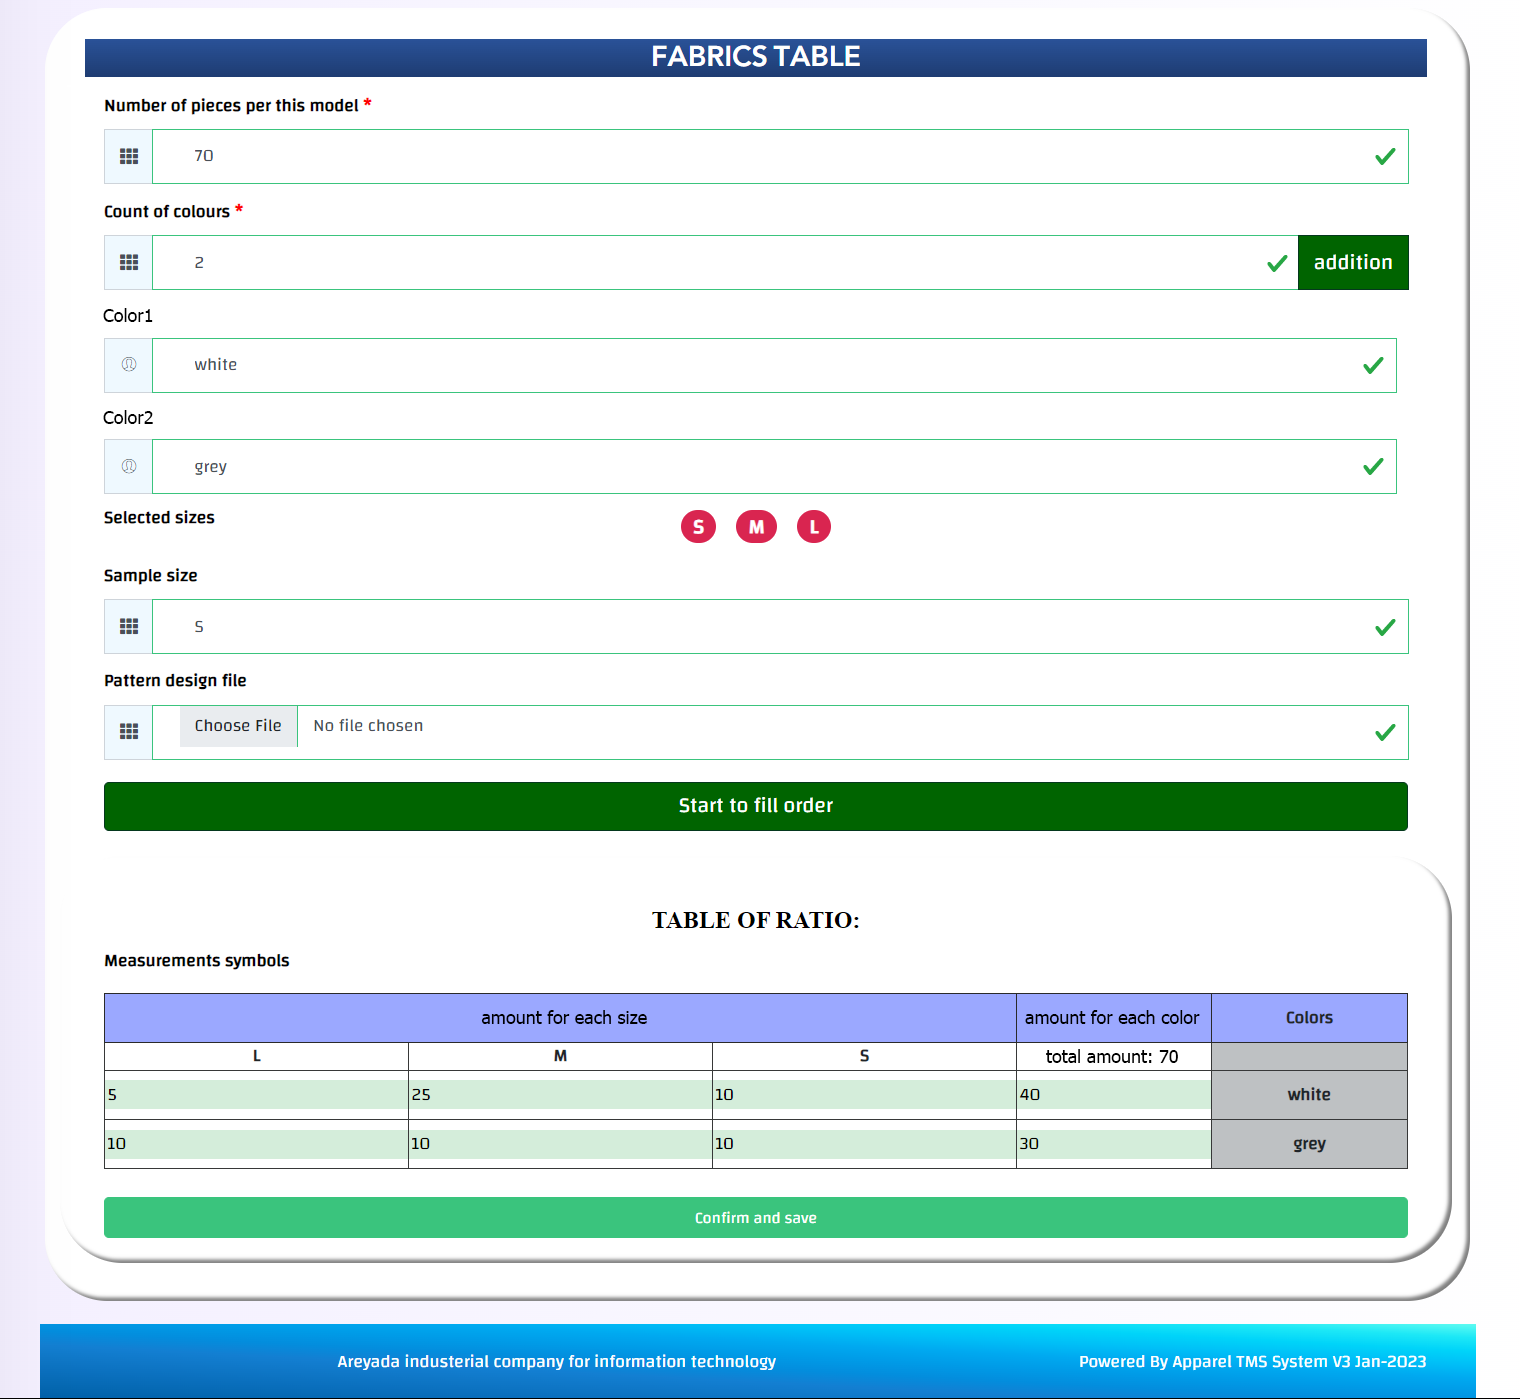
Task: Click grid icon beside Sample size field
Action: (x=129, y=626)
